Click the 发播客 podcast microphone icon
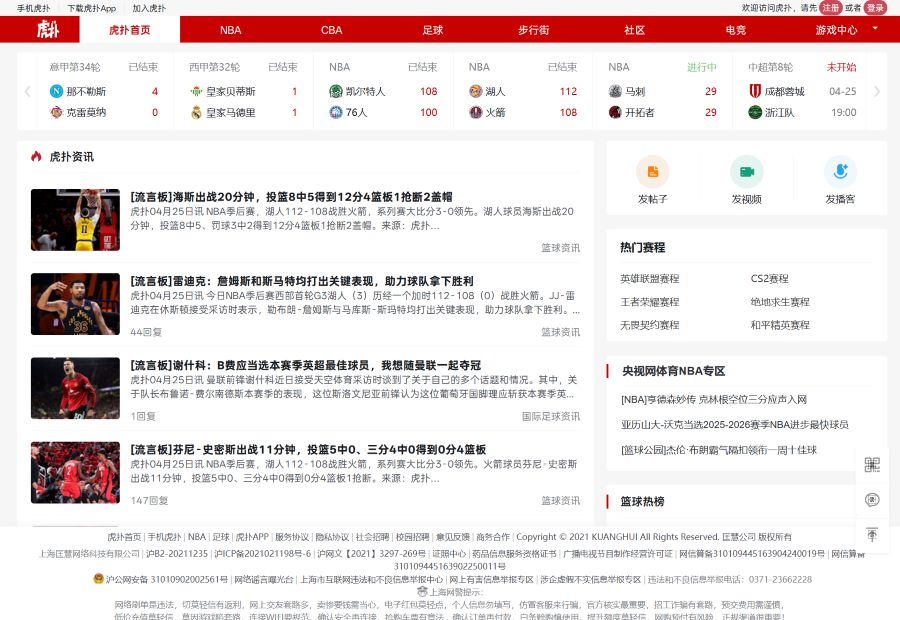The width and height of the screenshot is (900, 620). pos(838,171)
